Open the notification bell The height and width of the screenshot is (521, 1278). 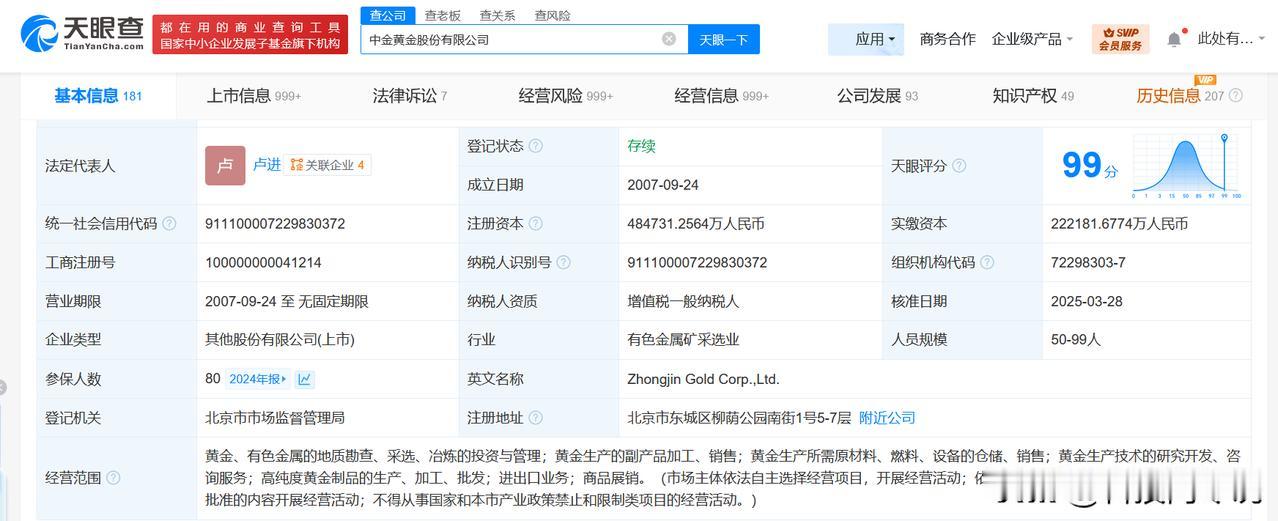click(1174, 39)
